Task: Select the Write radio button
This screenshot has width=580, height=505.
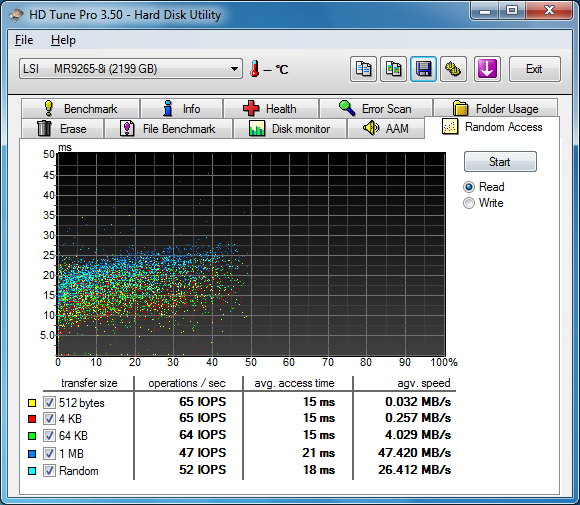Action: [469, 203]
